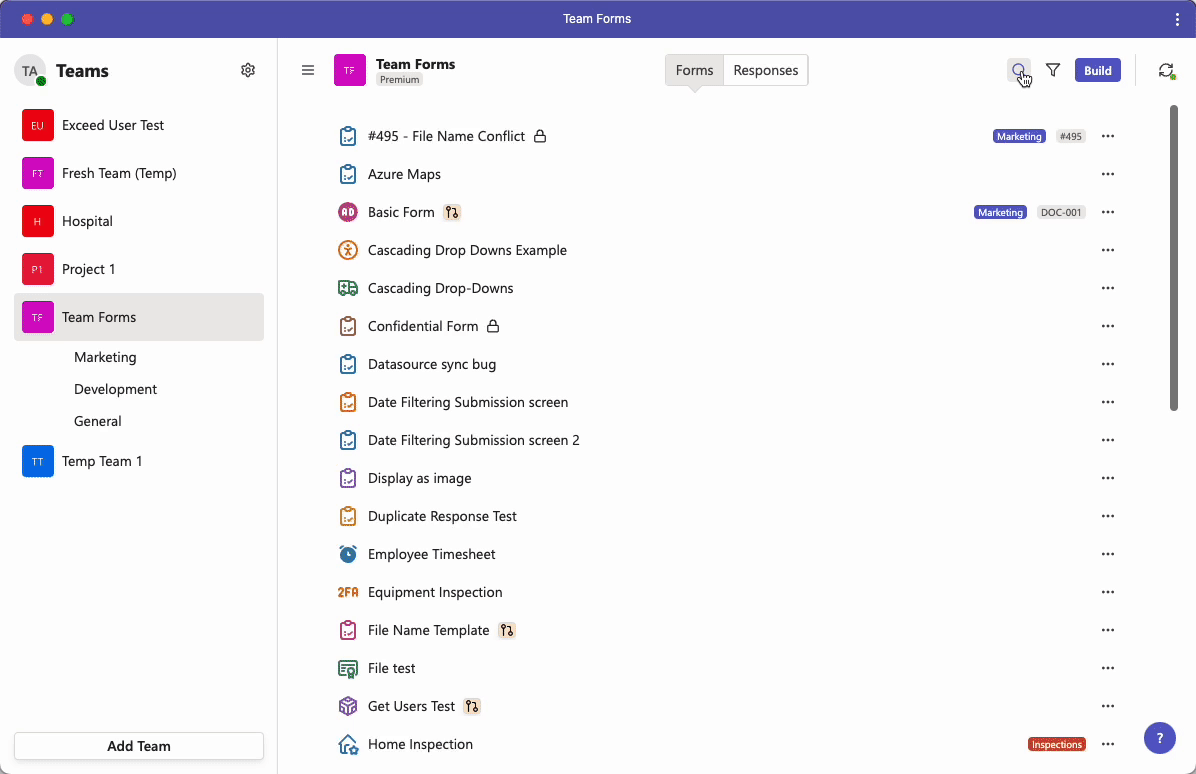Open more options for Basic Form
1196x774 pixels.
(x=1108, y=212)
